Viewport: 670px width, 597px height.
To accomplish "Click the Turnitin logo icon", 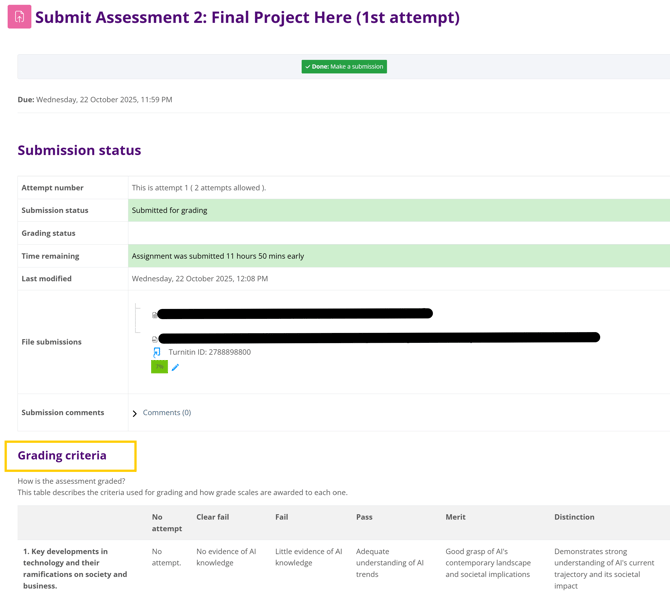I will [x=157, y=352].
